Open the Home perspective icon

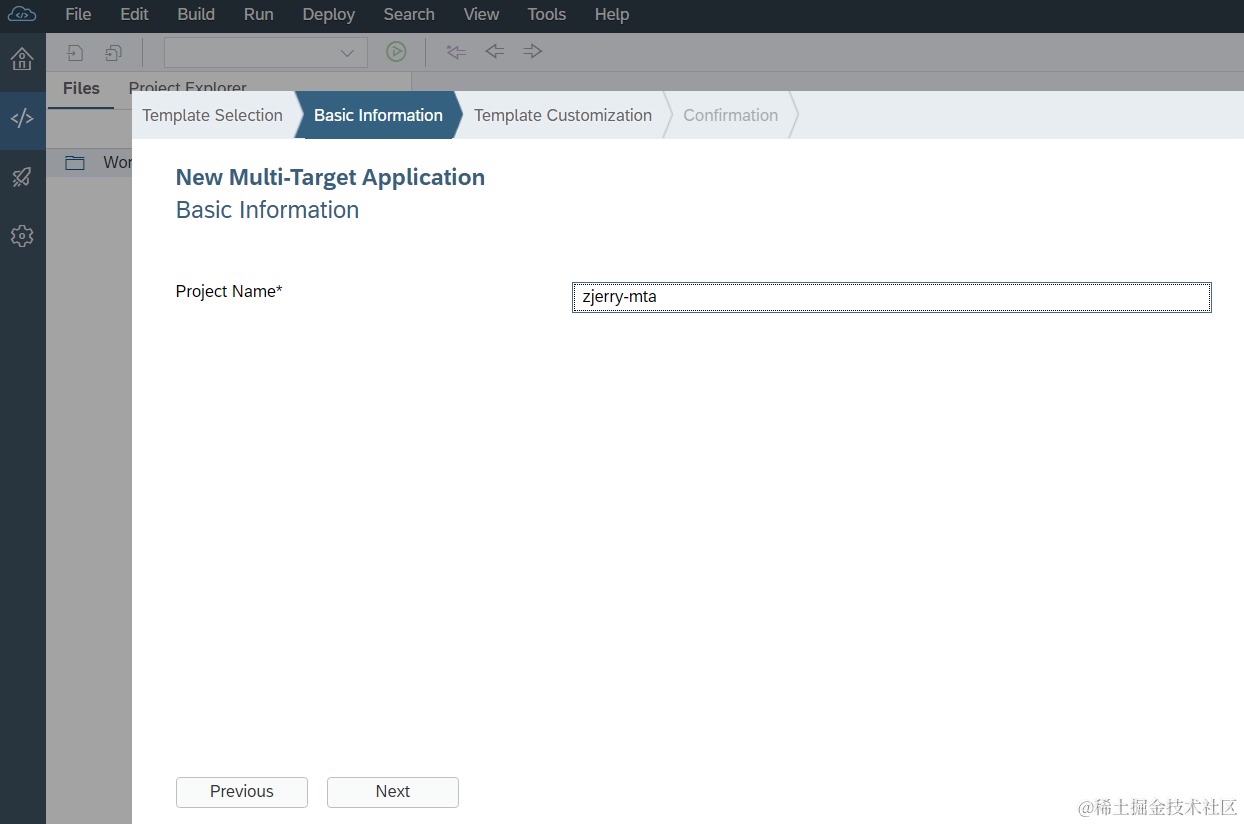tap(22, 59)
